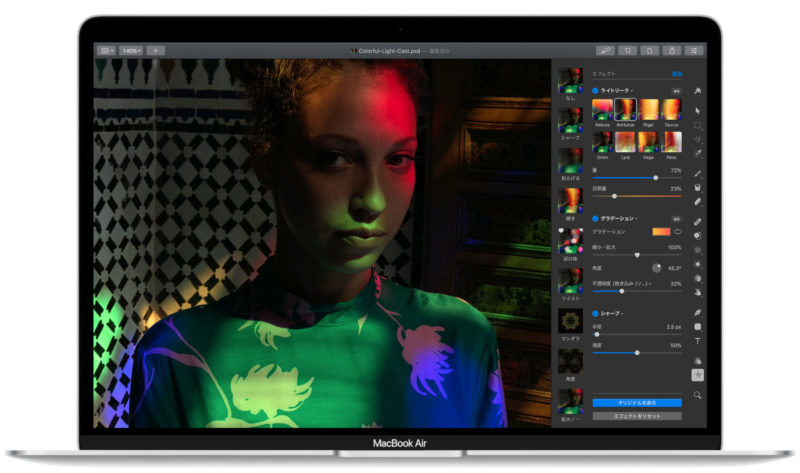This screenshot has height=473, width=800.
Task: Open the 140% zoom level dropdown
Action: coord(131,51)
